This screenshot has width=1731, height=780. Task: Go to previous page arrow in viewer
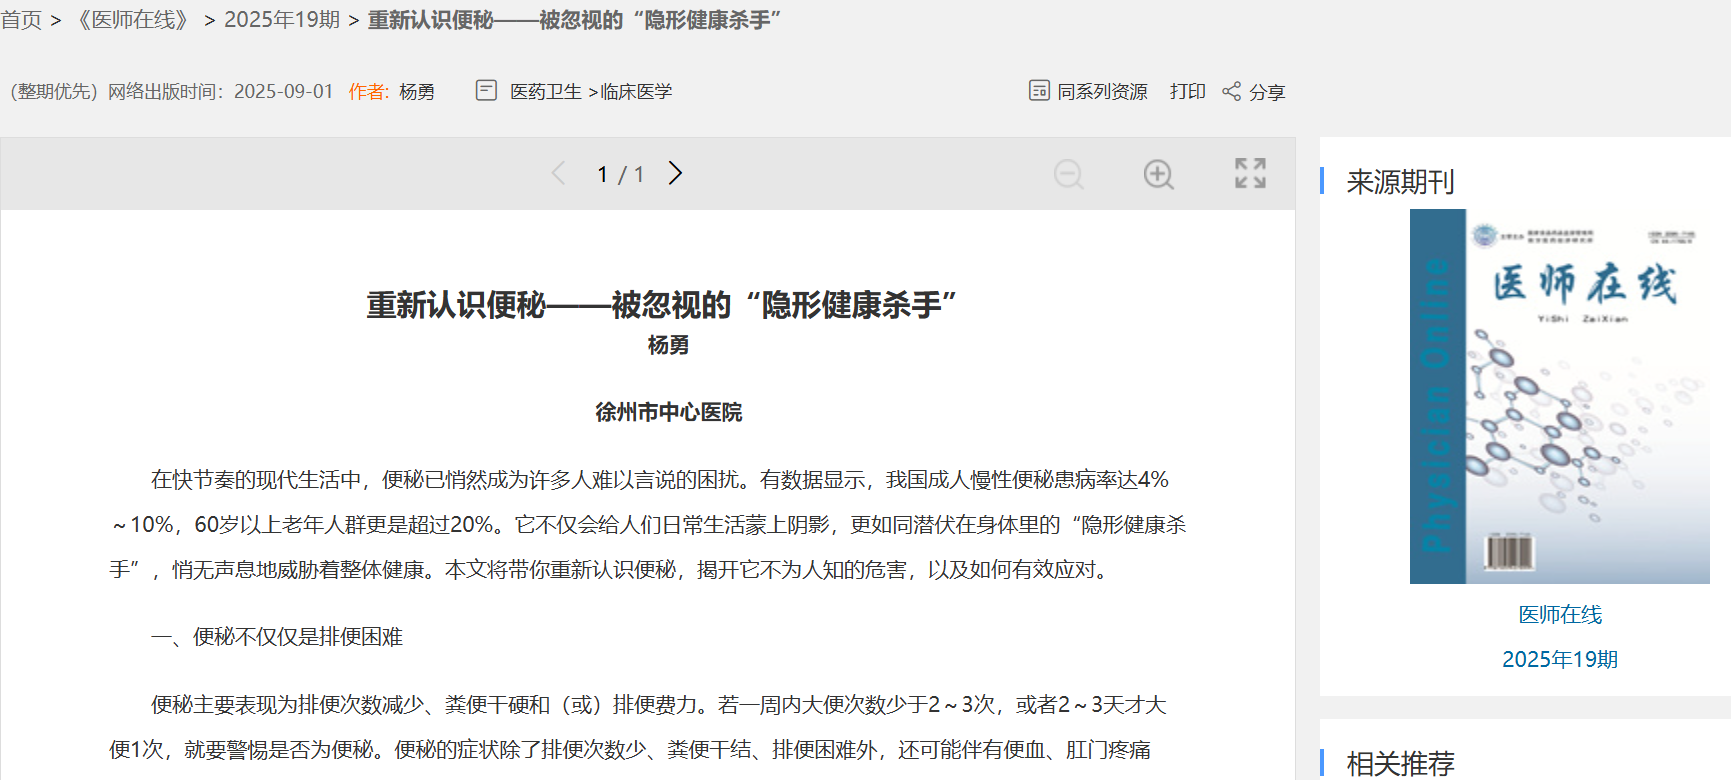[x=559, y=174]
